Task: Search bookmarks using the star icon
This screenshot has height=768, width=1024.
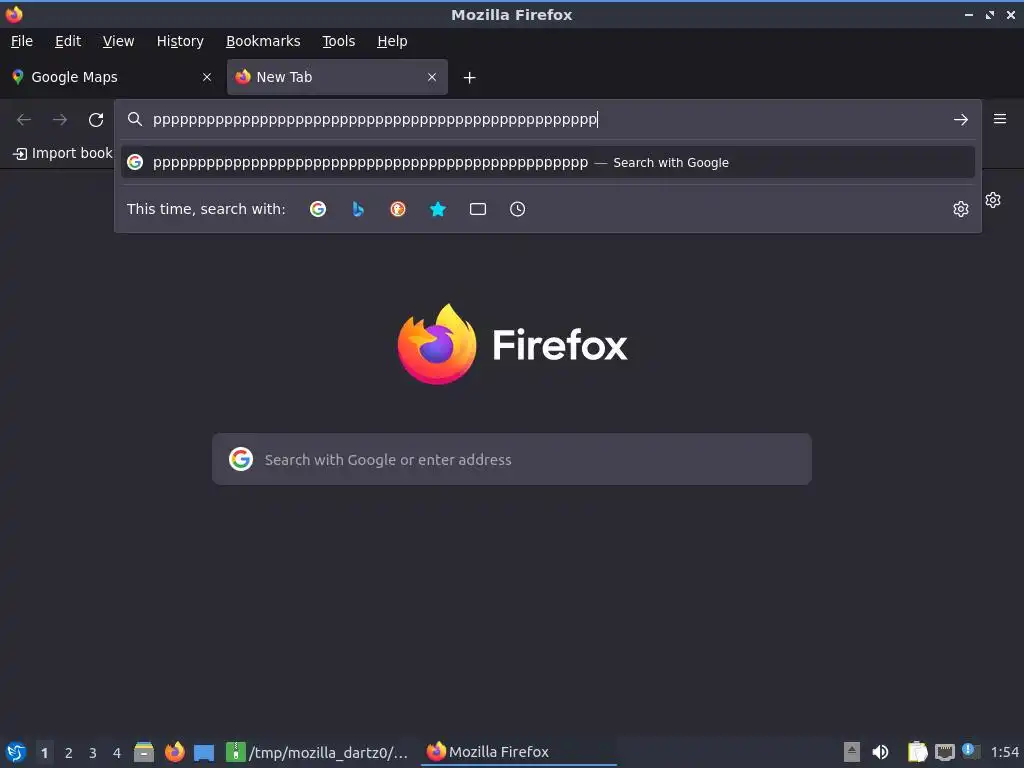Action: click(x=438, y=209)
